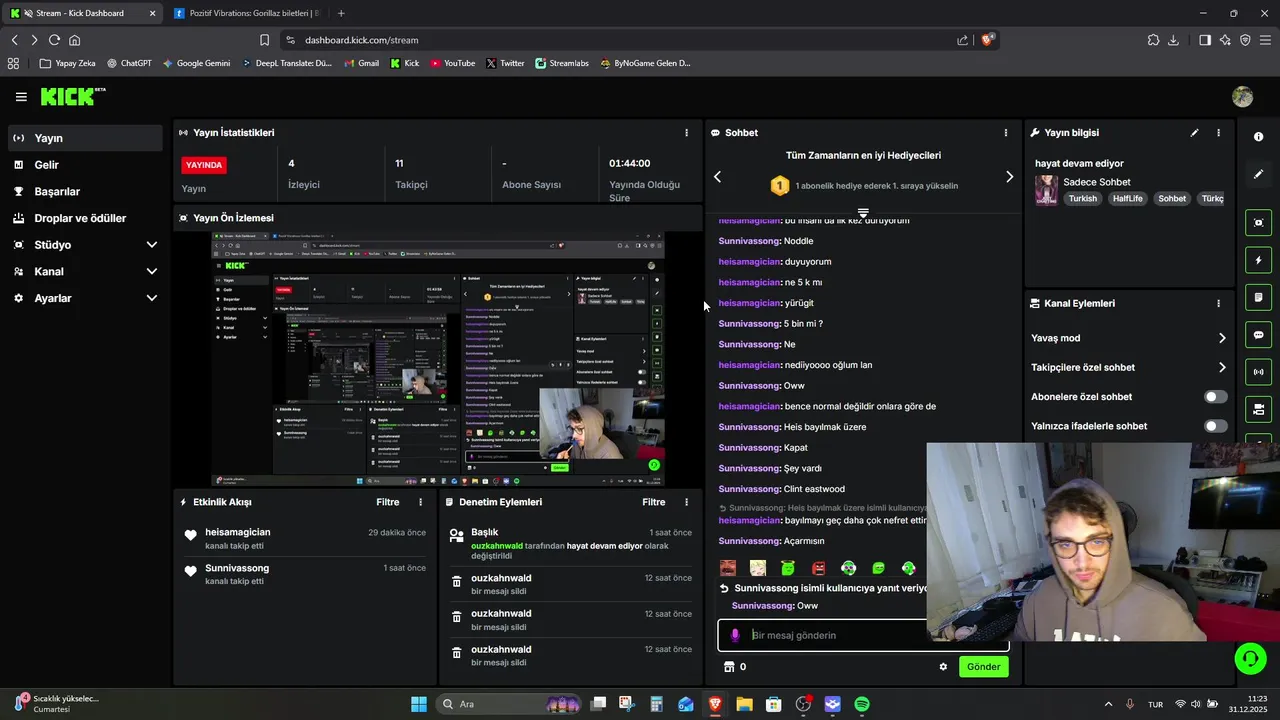Screen dimensions: 1280x720
Task: Select Başarılar in the sidebar
Action: [x=84, y=192]
